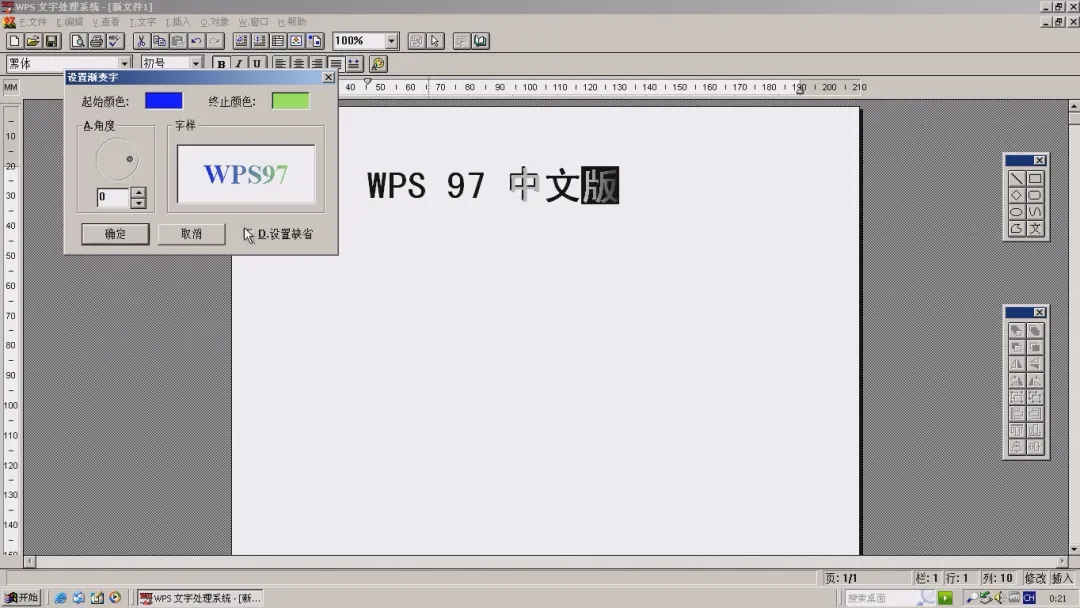
Task: Toggle underline formatting
Action: 256,64
